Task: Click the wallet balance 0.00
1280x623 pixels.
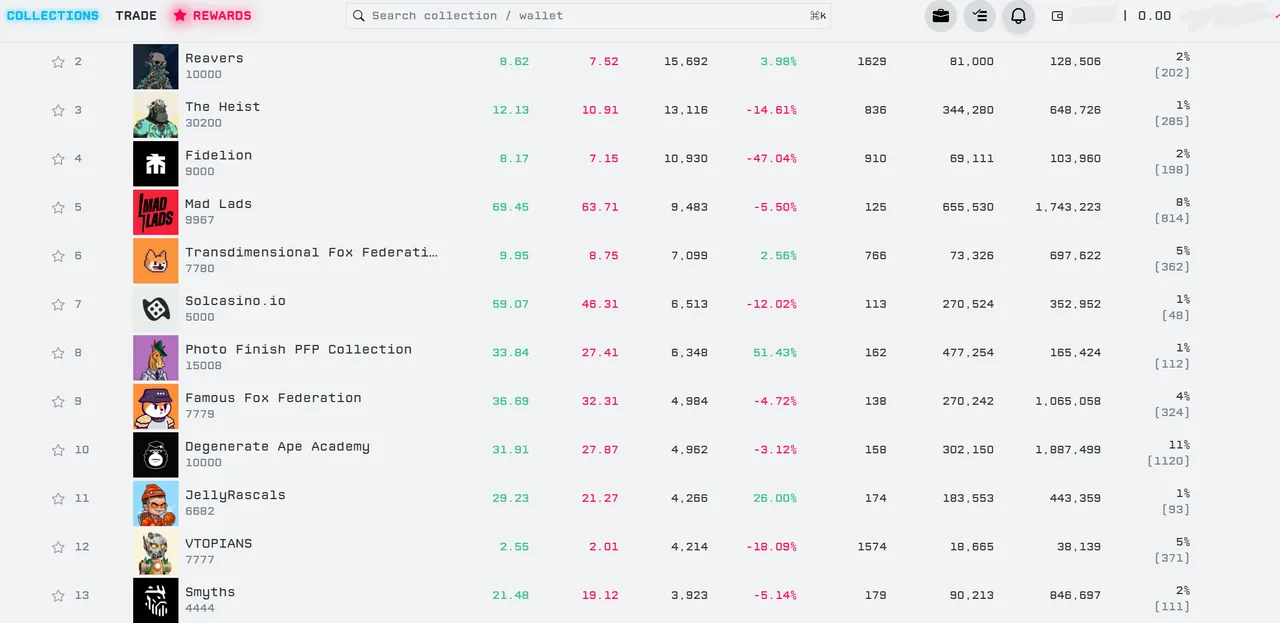Action: point(1154,16)
